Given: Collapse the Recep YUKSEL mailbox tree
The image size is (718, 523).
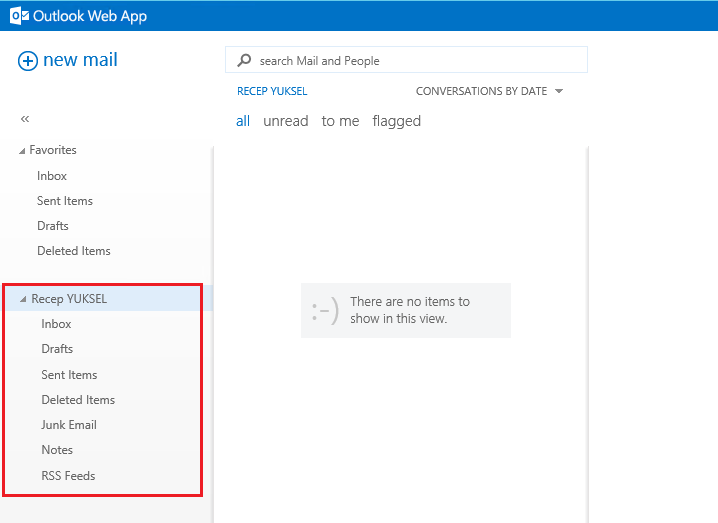Looking at the screenshot, I should (x=23, y=299).
